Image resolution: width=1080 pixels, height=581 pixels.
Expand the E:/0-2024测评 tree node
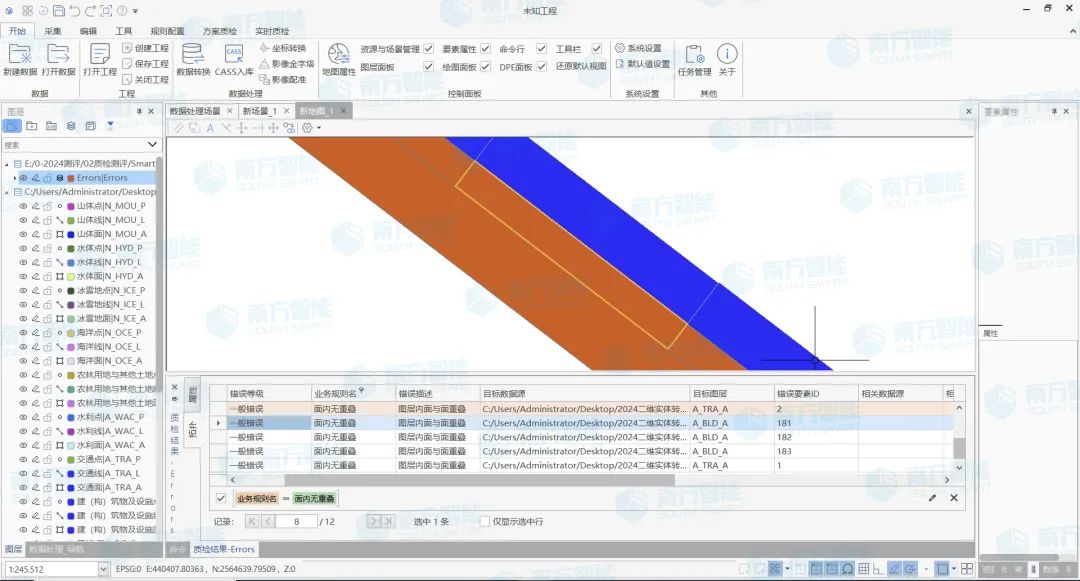7,164
